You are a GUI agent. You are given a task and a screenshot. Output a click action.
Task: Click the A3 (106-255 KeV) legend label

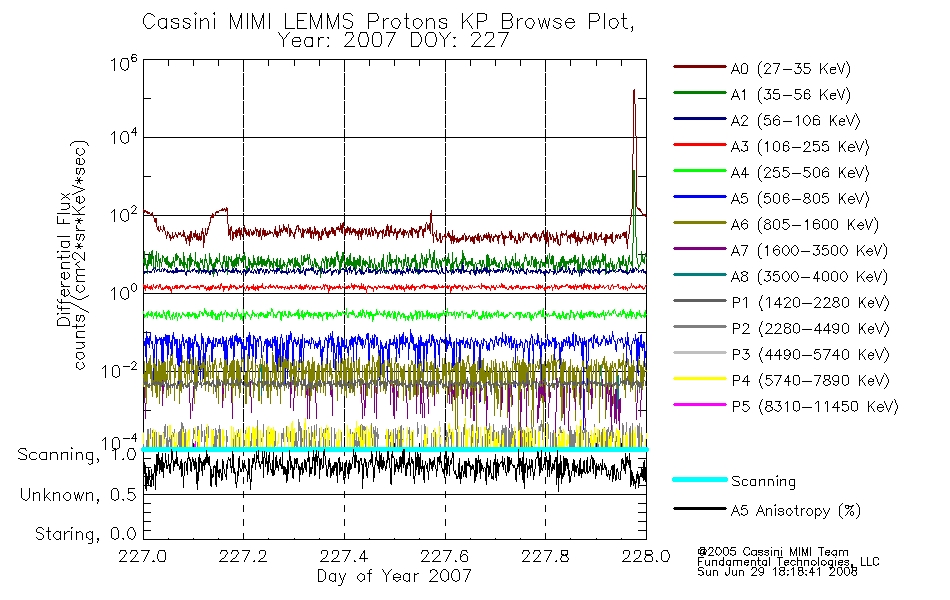click(800, 147)
